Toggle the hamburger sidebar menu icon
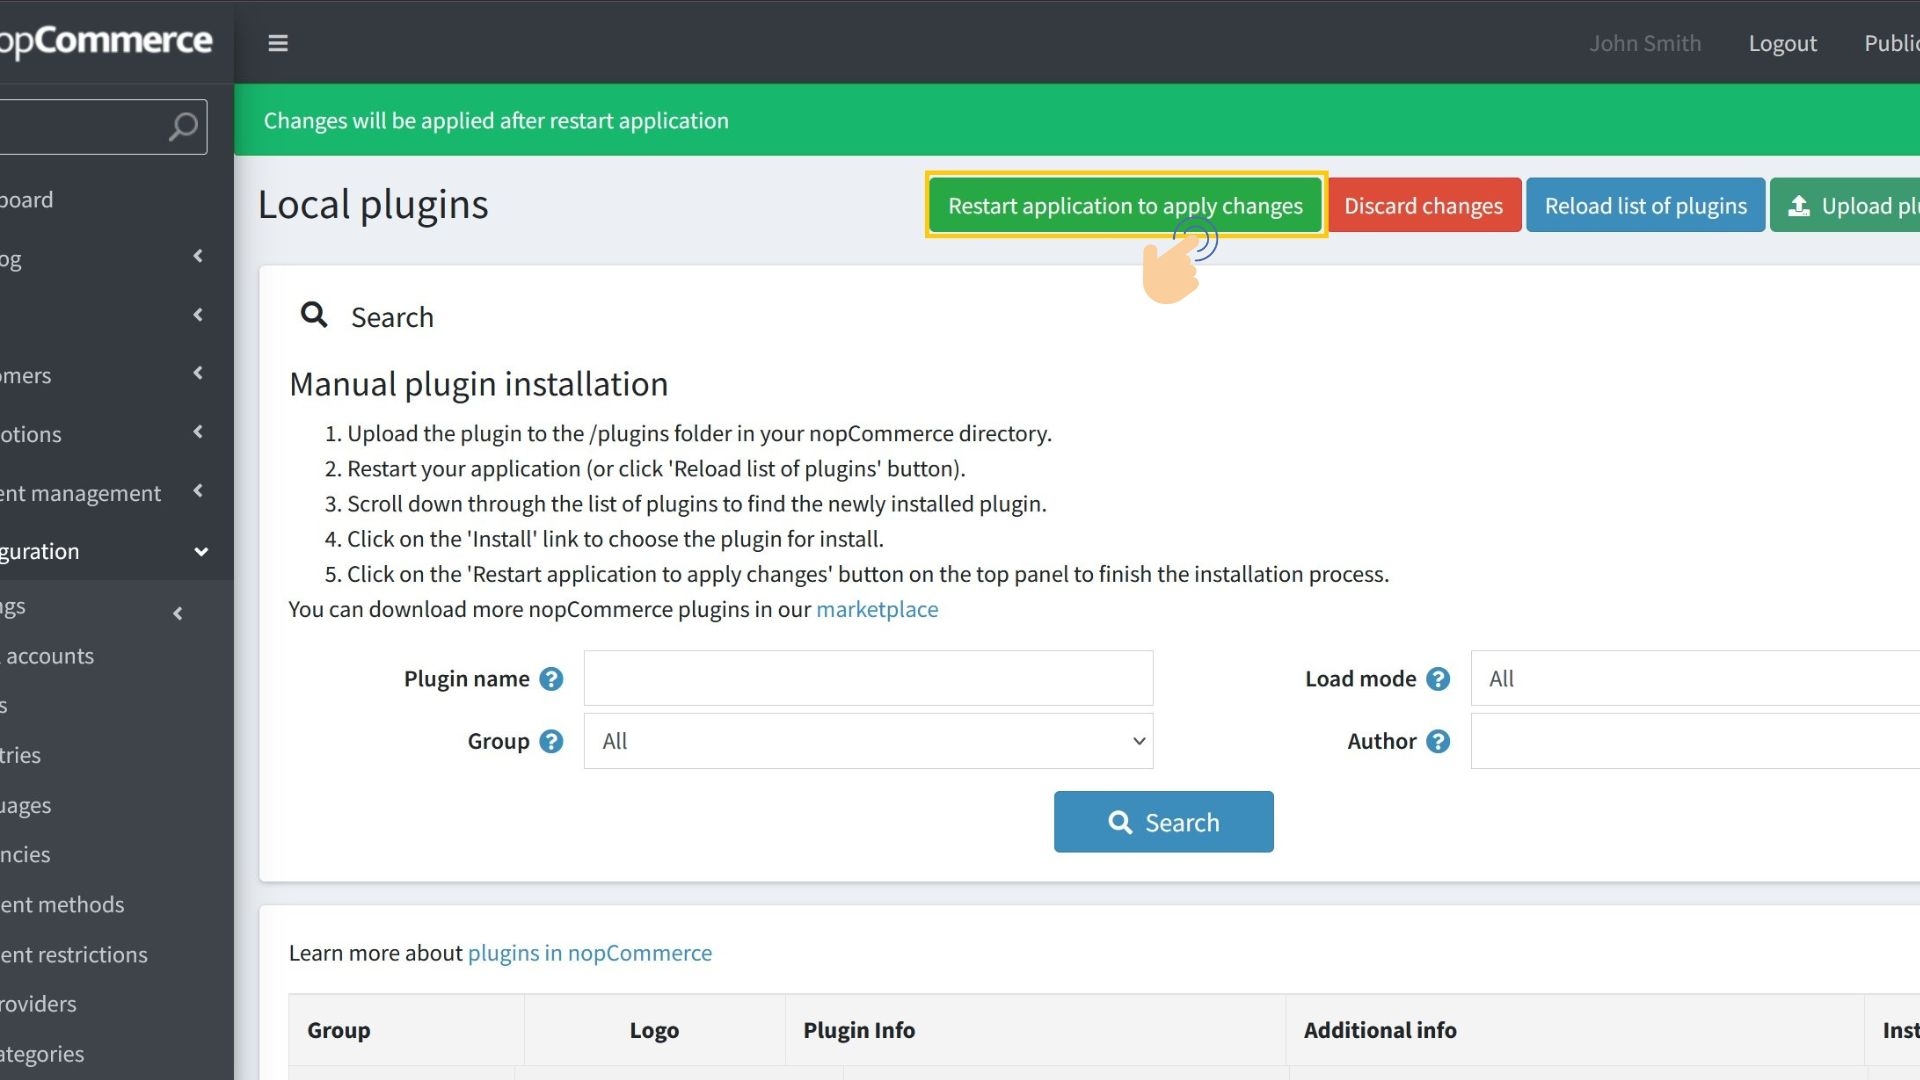 pos(278,43)
